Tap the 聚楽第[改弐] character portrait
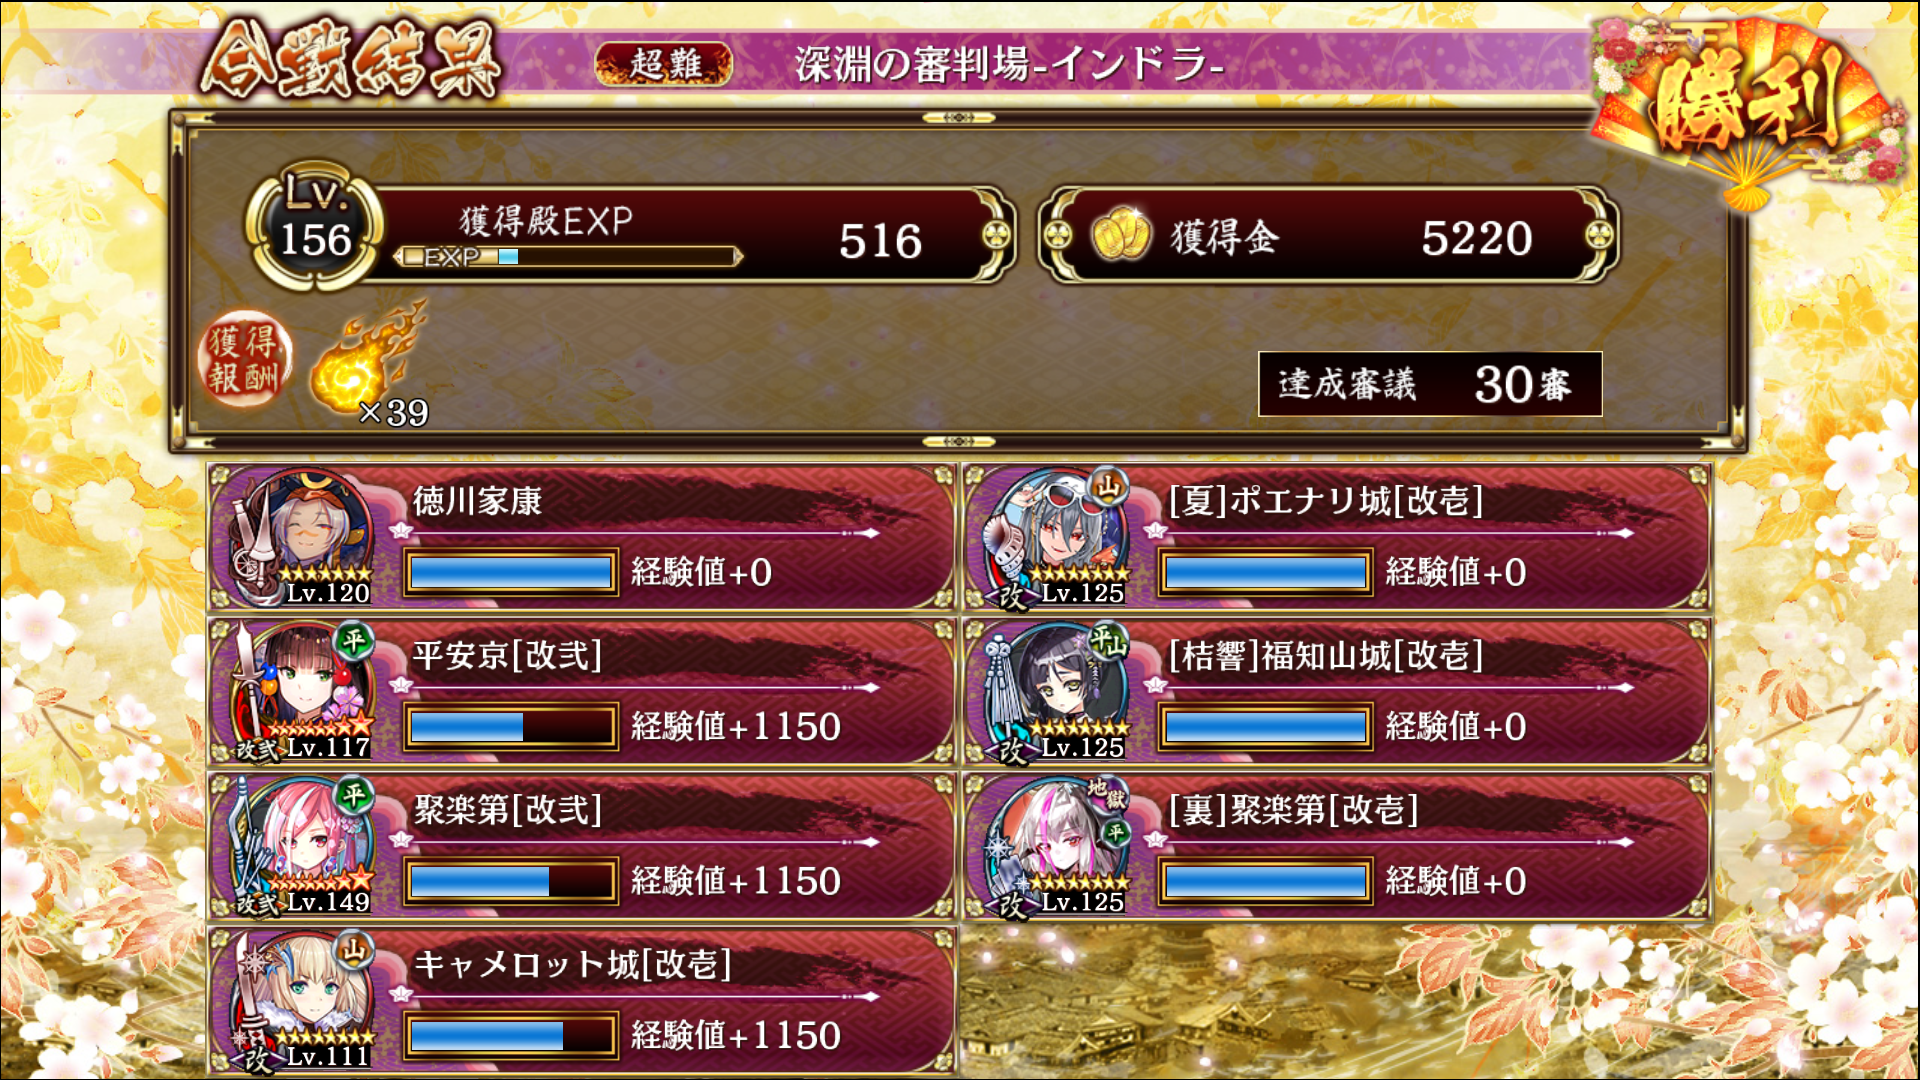Image resolution: width=1920 pixels, height=1080 pixels. point(300,846)
